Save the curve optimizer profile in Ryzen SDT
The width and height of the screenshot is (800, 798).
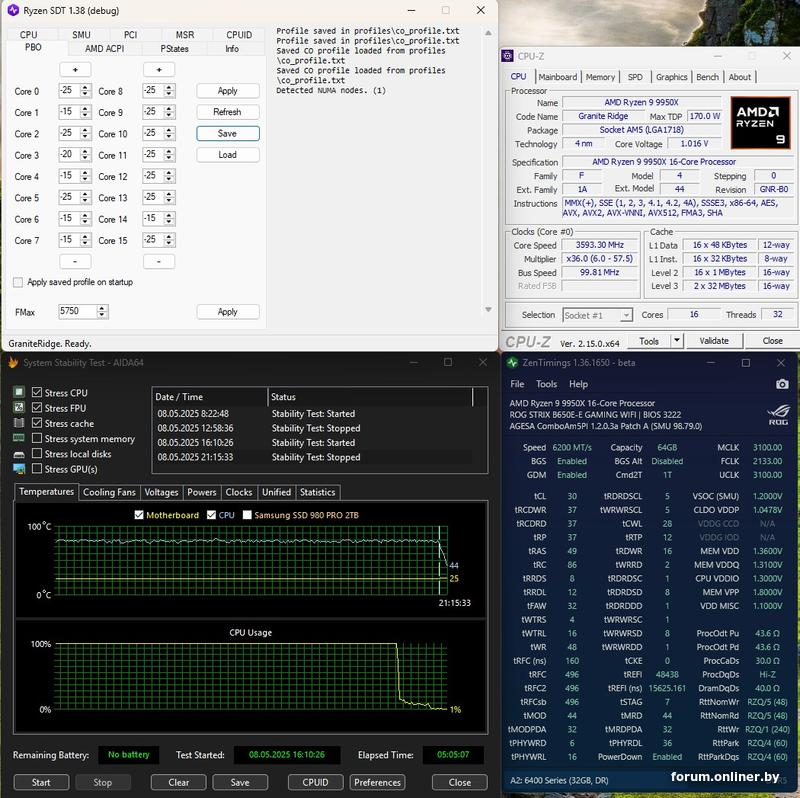[x=228, y=133]
